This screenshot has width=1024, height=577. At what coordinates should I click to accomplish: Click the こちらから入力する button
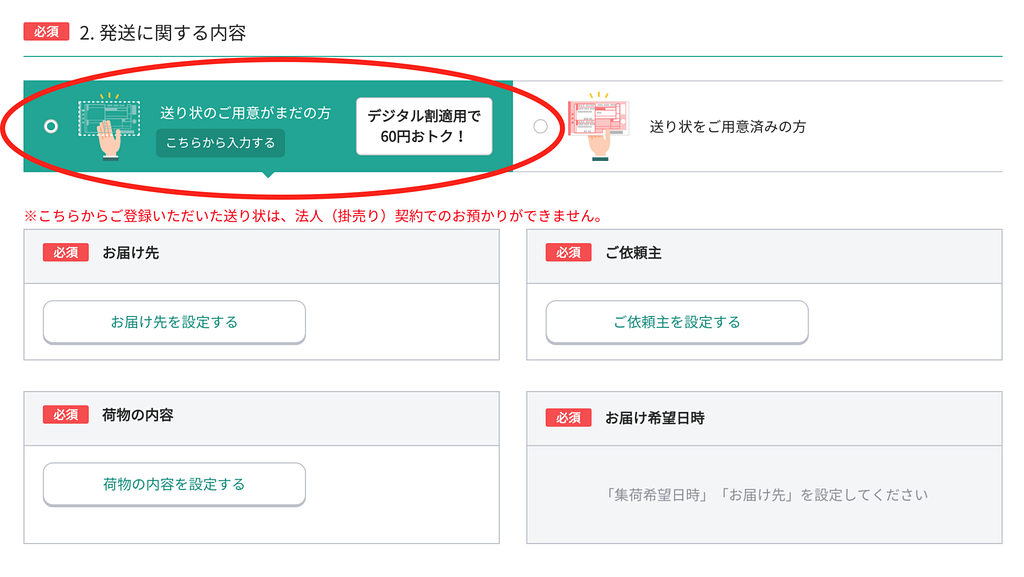coord(221,143)
